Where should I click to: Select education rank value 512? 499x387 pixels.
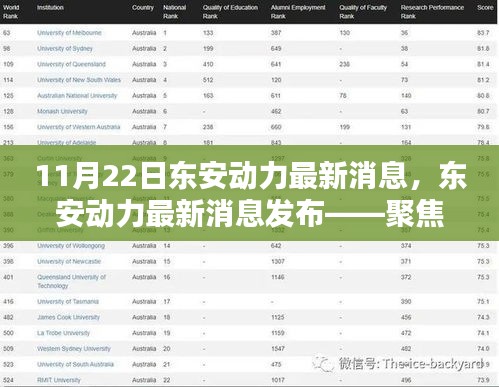point(208,80)
